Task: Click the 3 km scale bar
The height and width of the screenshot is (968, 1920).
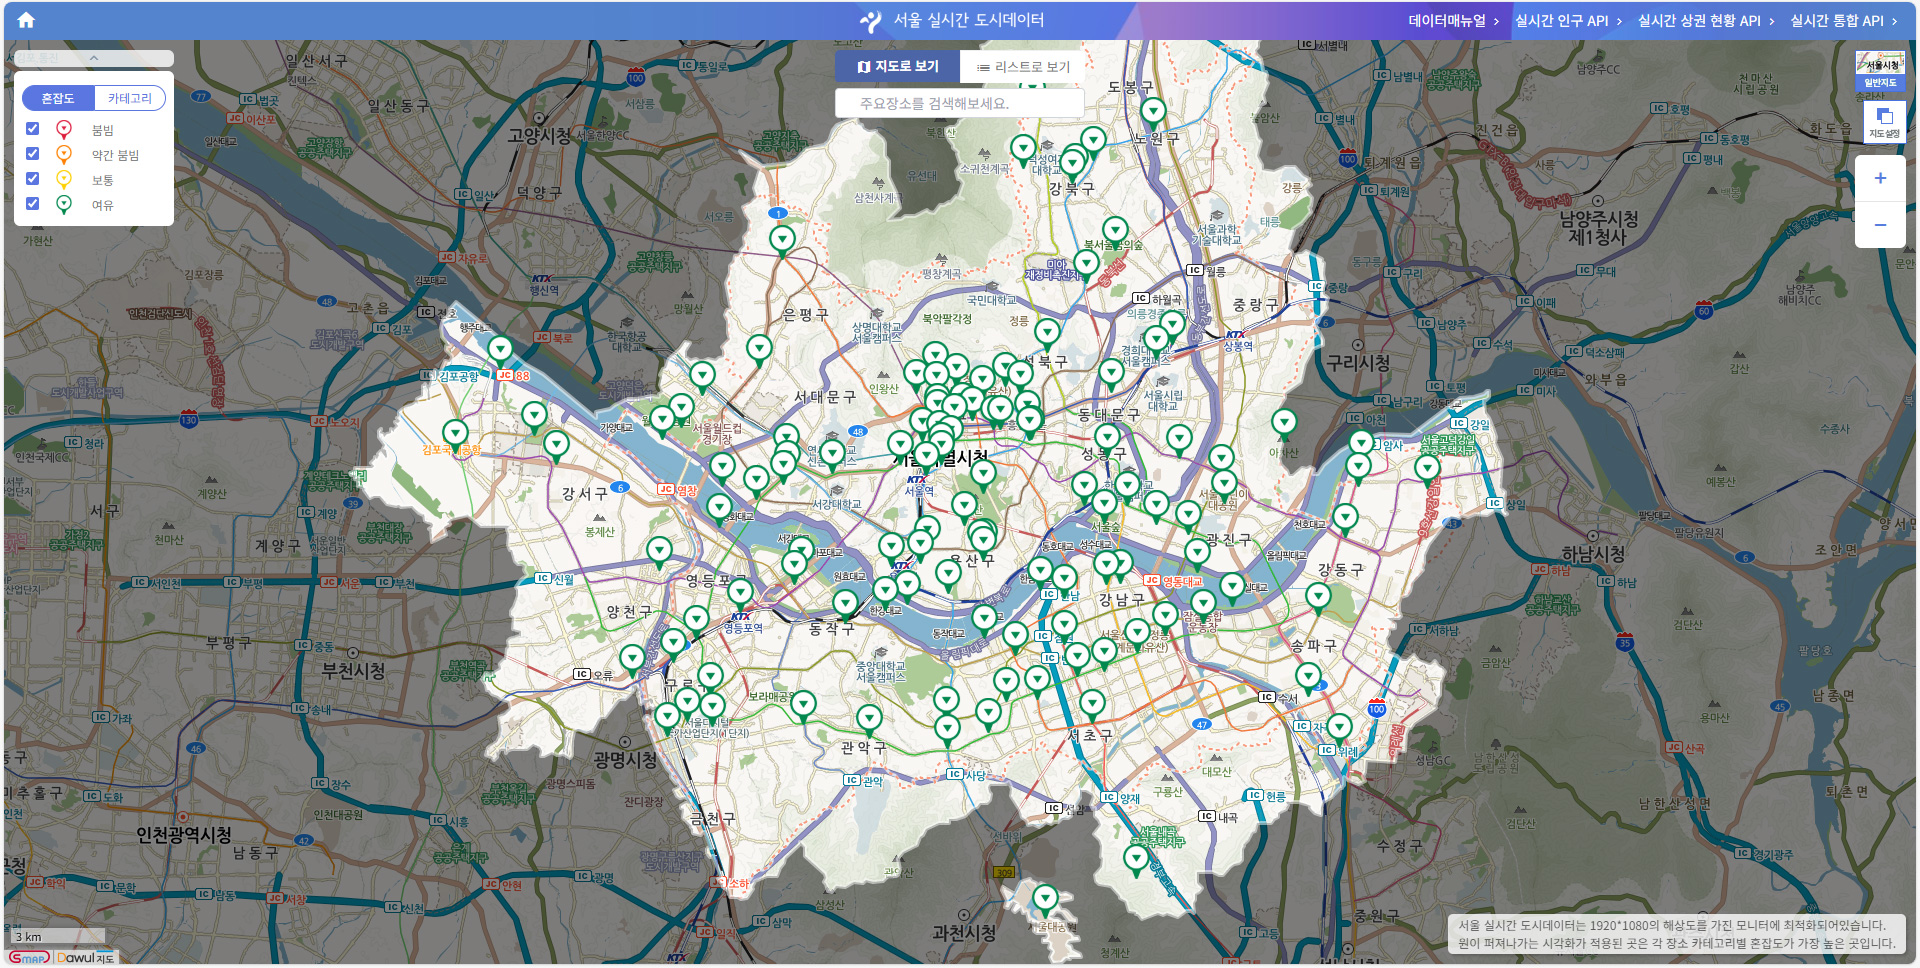Action: 57,937
